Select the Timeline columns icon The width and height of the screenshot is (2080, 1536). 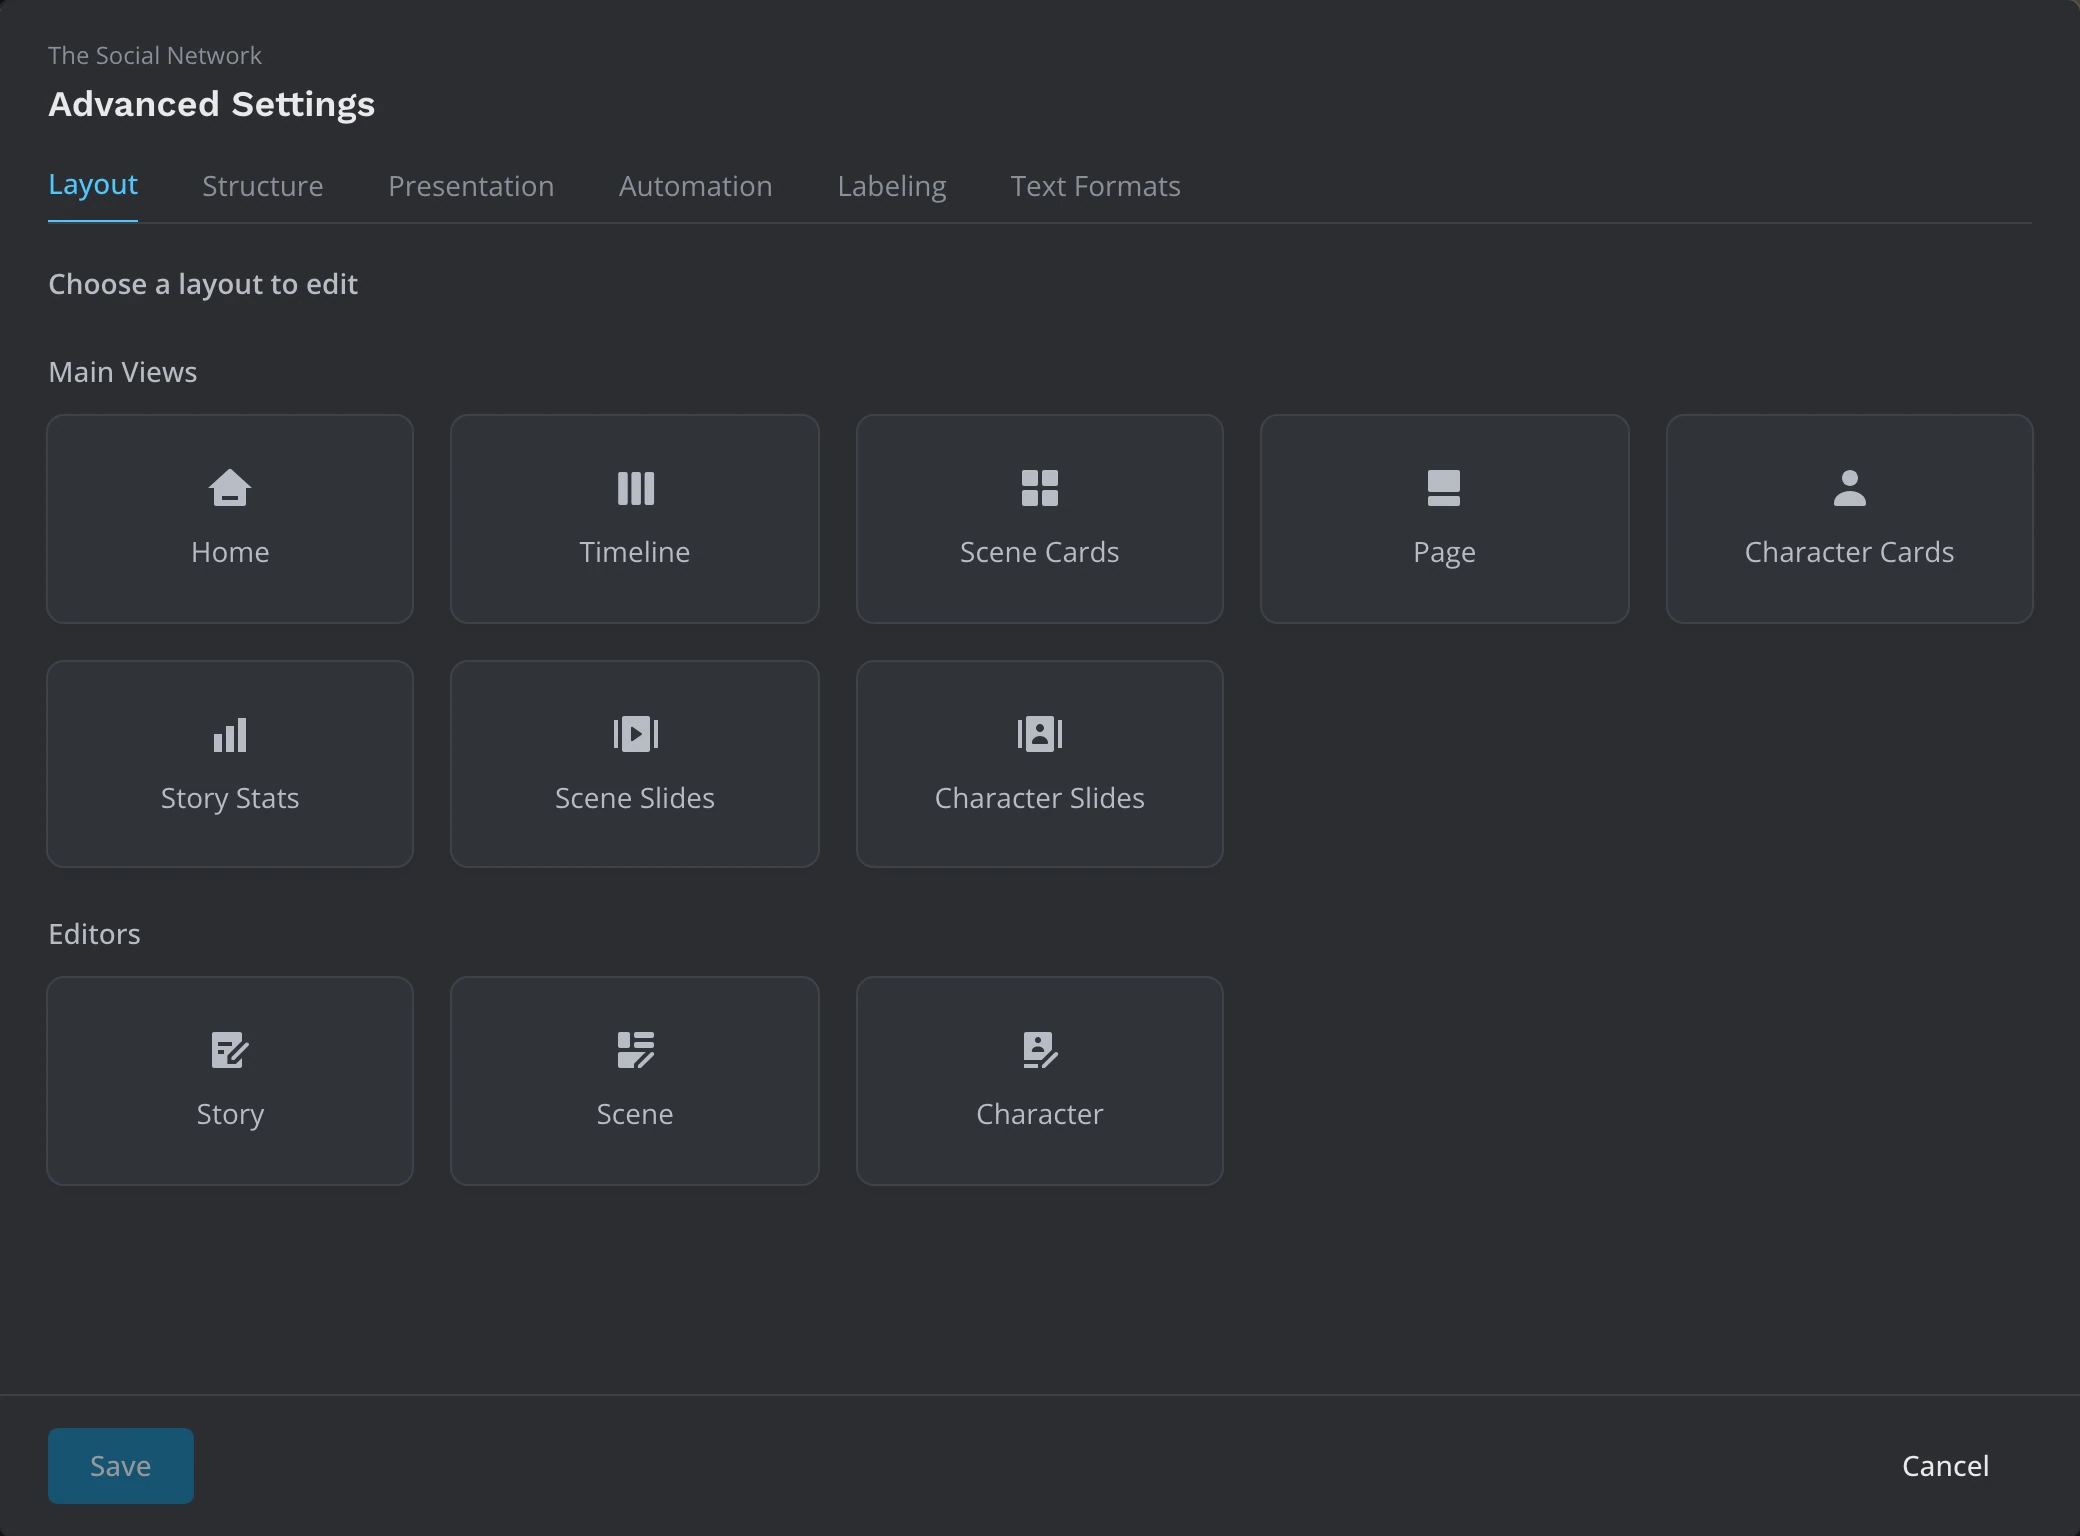(x=635, y=488)
